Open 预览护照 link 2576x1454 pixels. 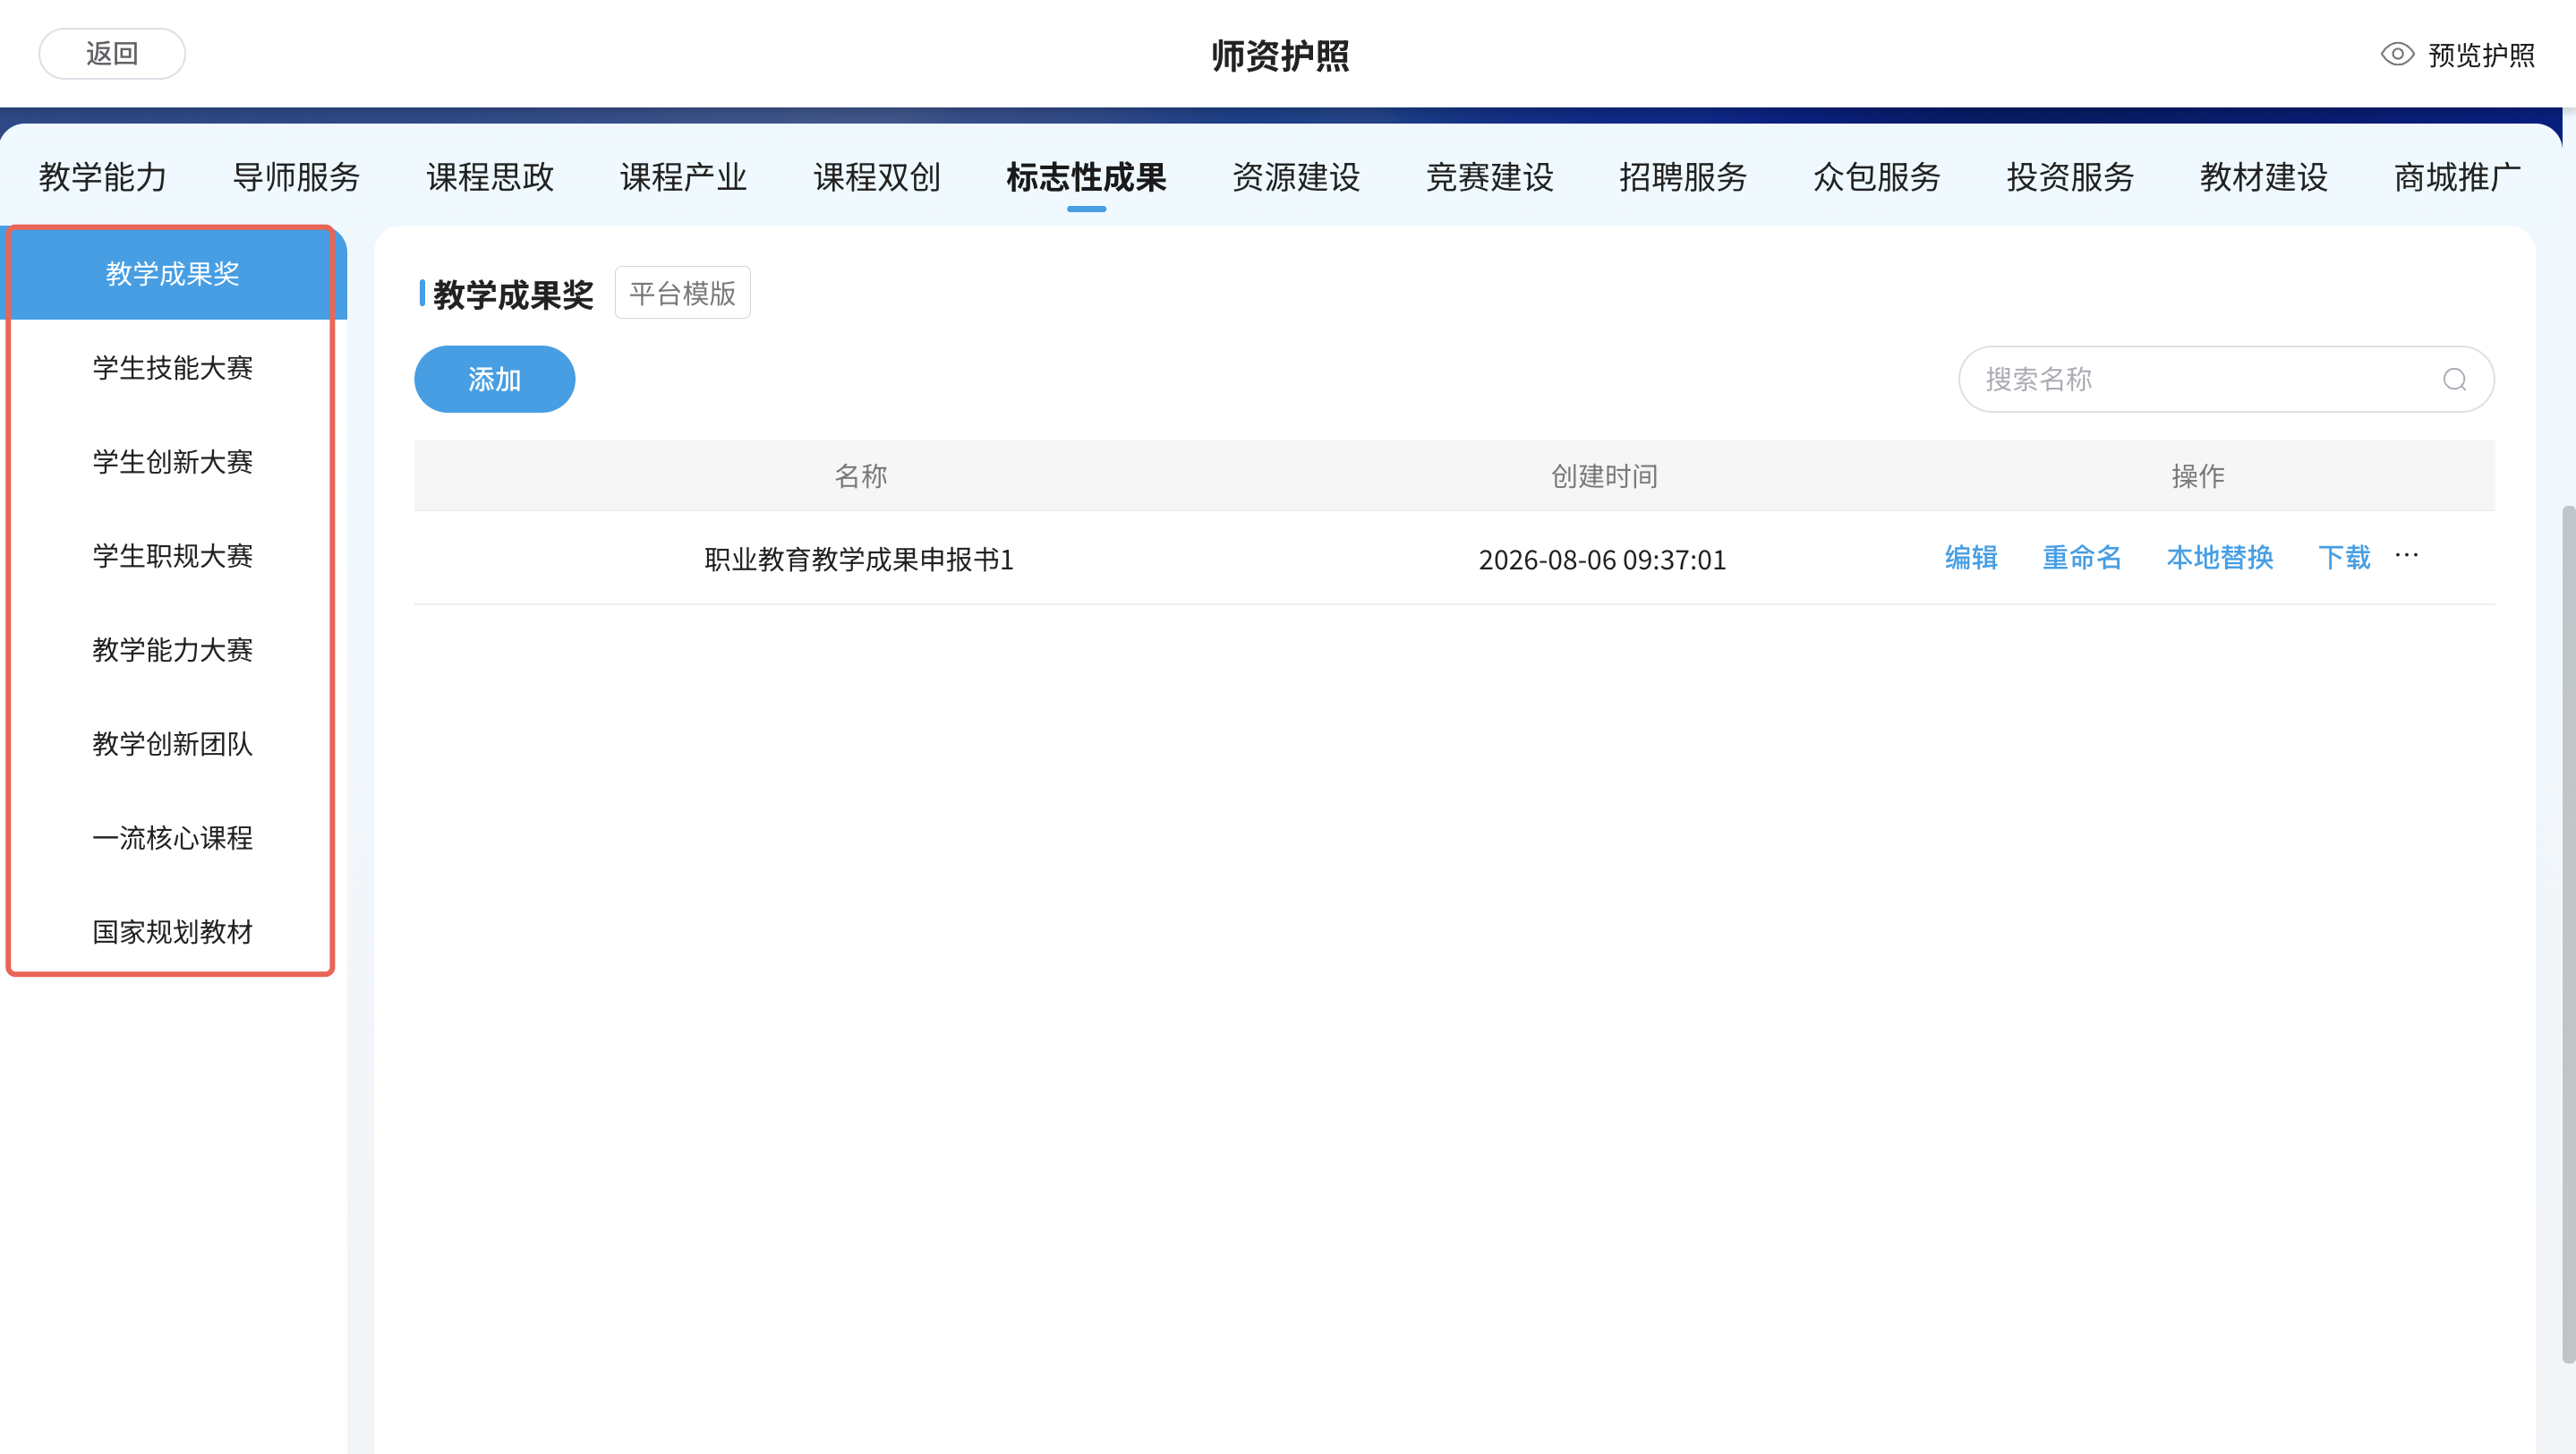(x=2481, y=55)
